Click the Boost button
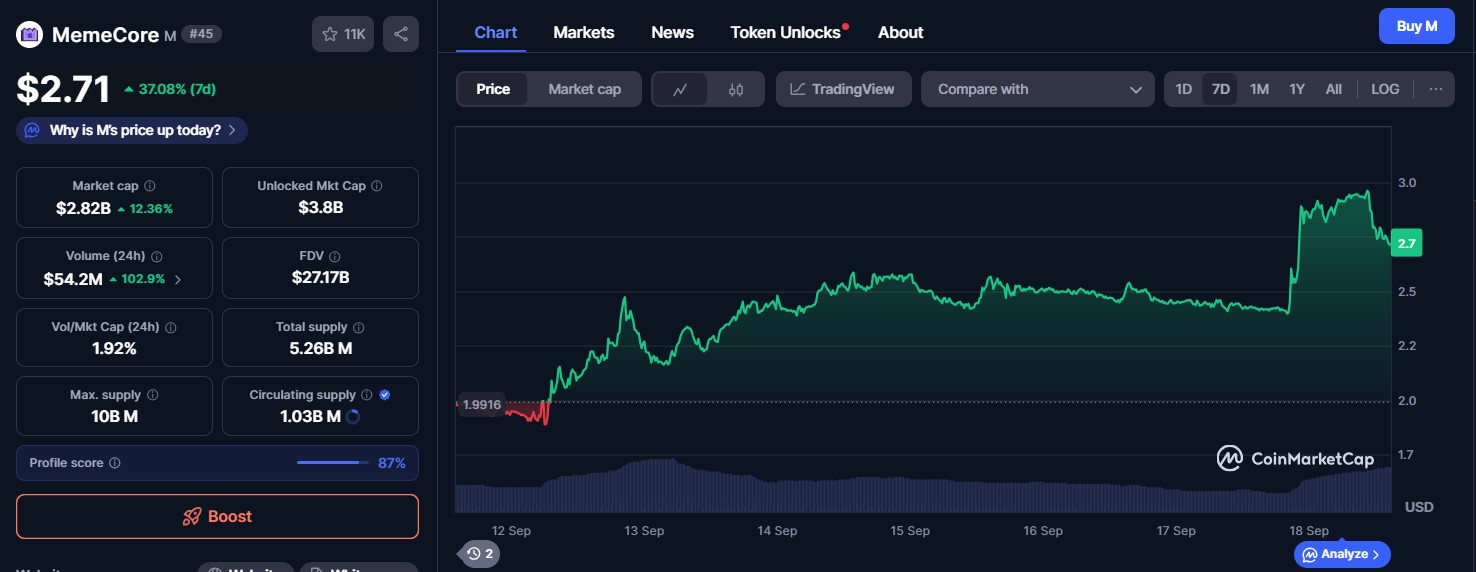 click(217, 517)
